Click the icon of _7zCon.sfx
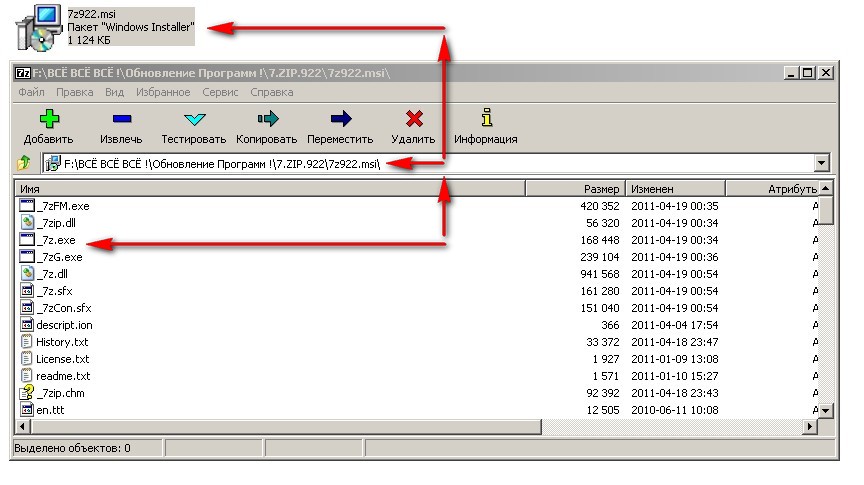 point(26,308)
